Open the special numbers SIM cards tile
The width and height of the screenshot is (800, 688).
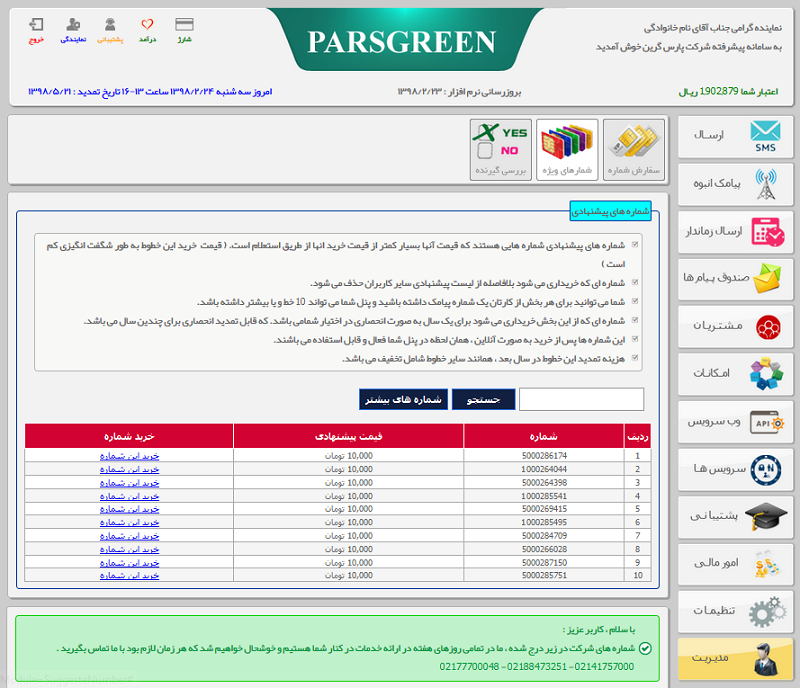(567, 150)
